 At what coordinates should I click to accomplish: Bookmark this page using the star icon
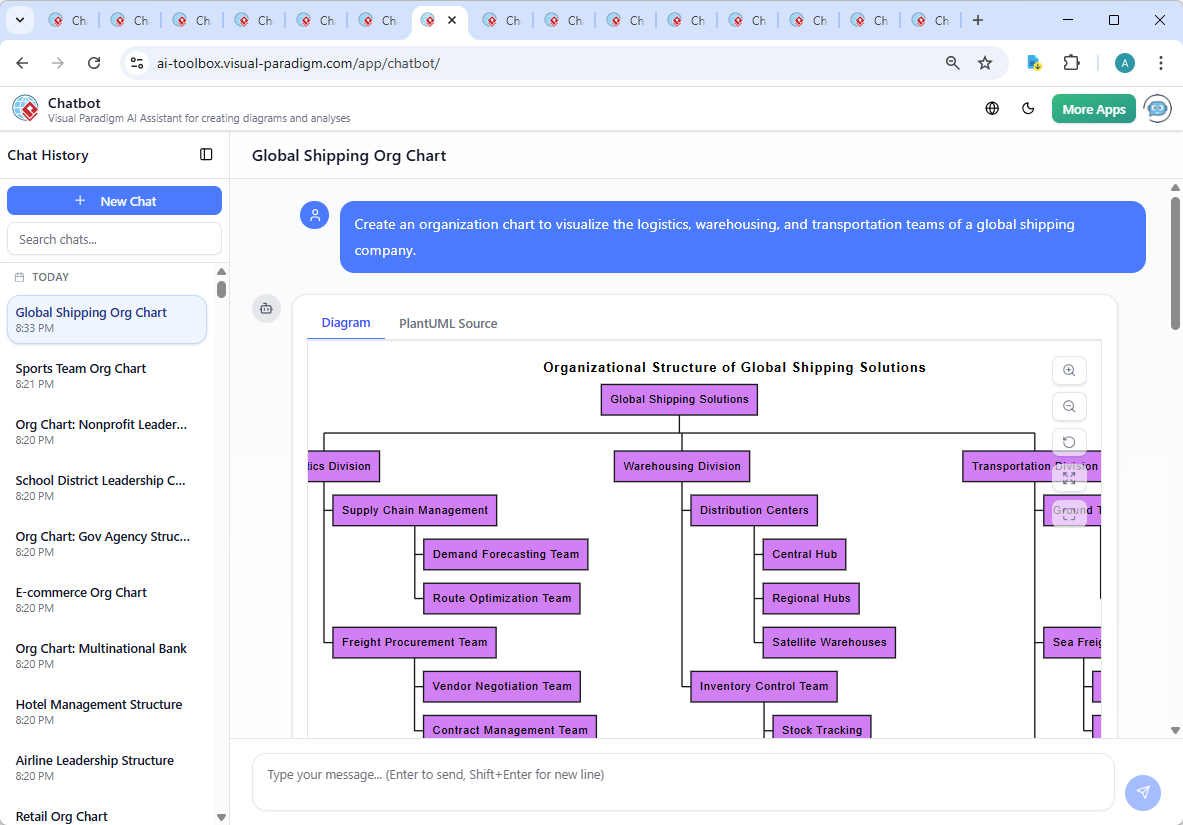[x=985, y=62]
